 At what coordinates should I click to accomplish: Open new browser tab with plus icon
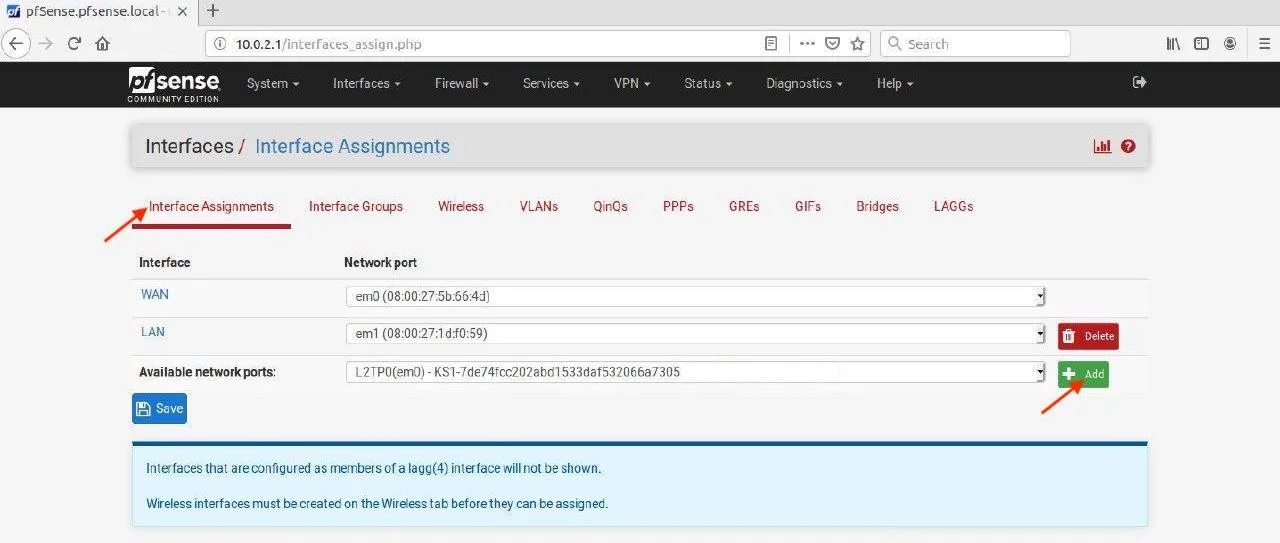[x=212, y=12]
